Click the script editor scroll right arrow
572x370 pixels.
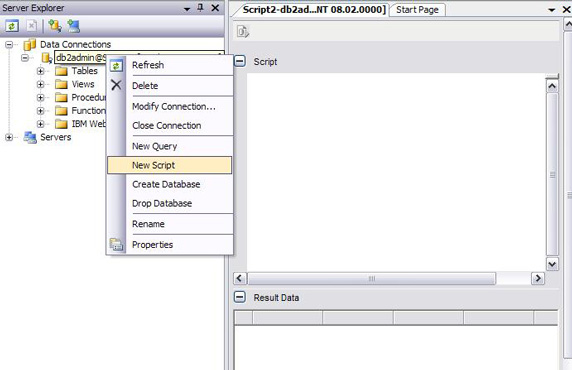pos(538,278)
